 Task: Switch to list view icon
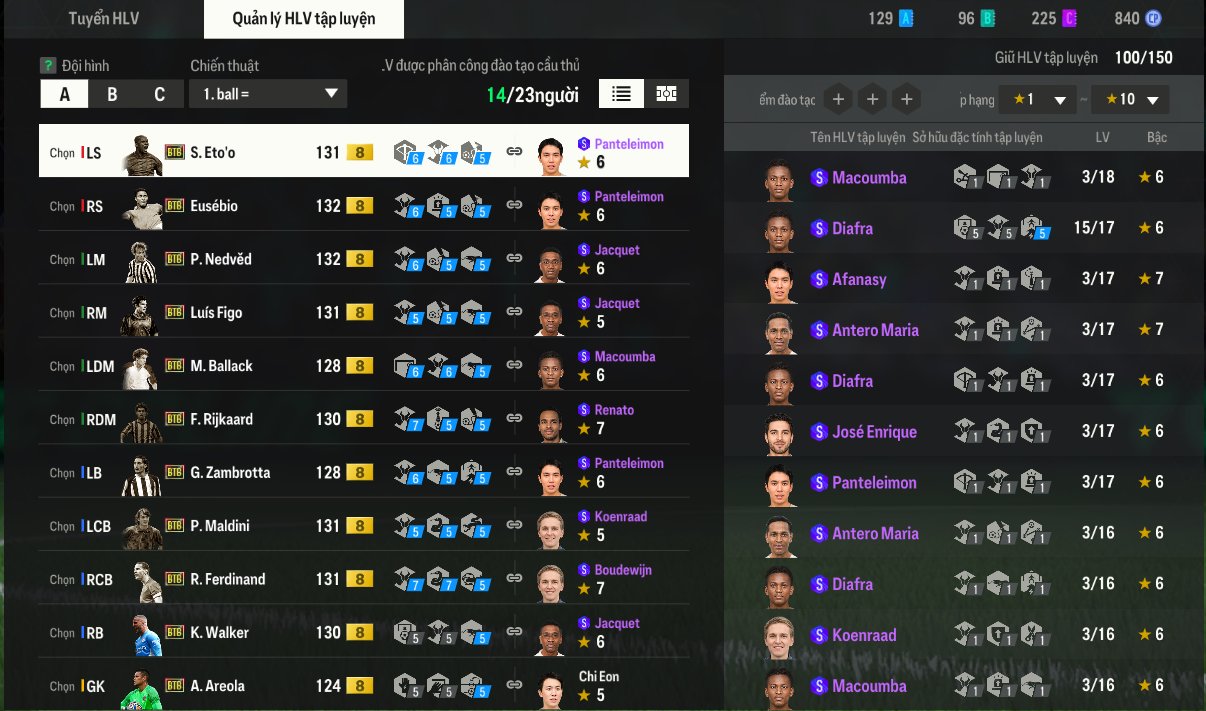(x=621, y=94)
